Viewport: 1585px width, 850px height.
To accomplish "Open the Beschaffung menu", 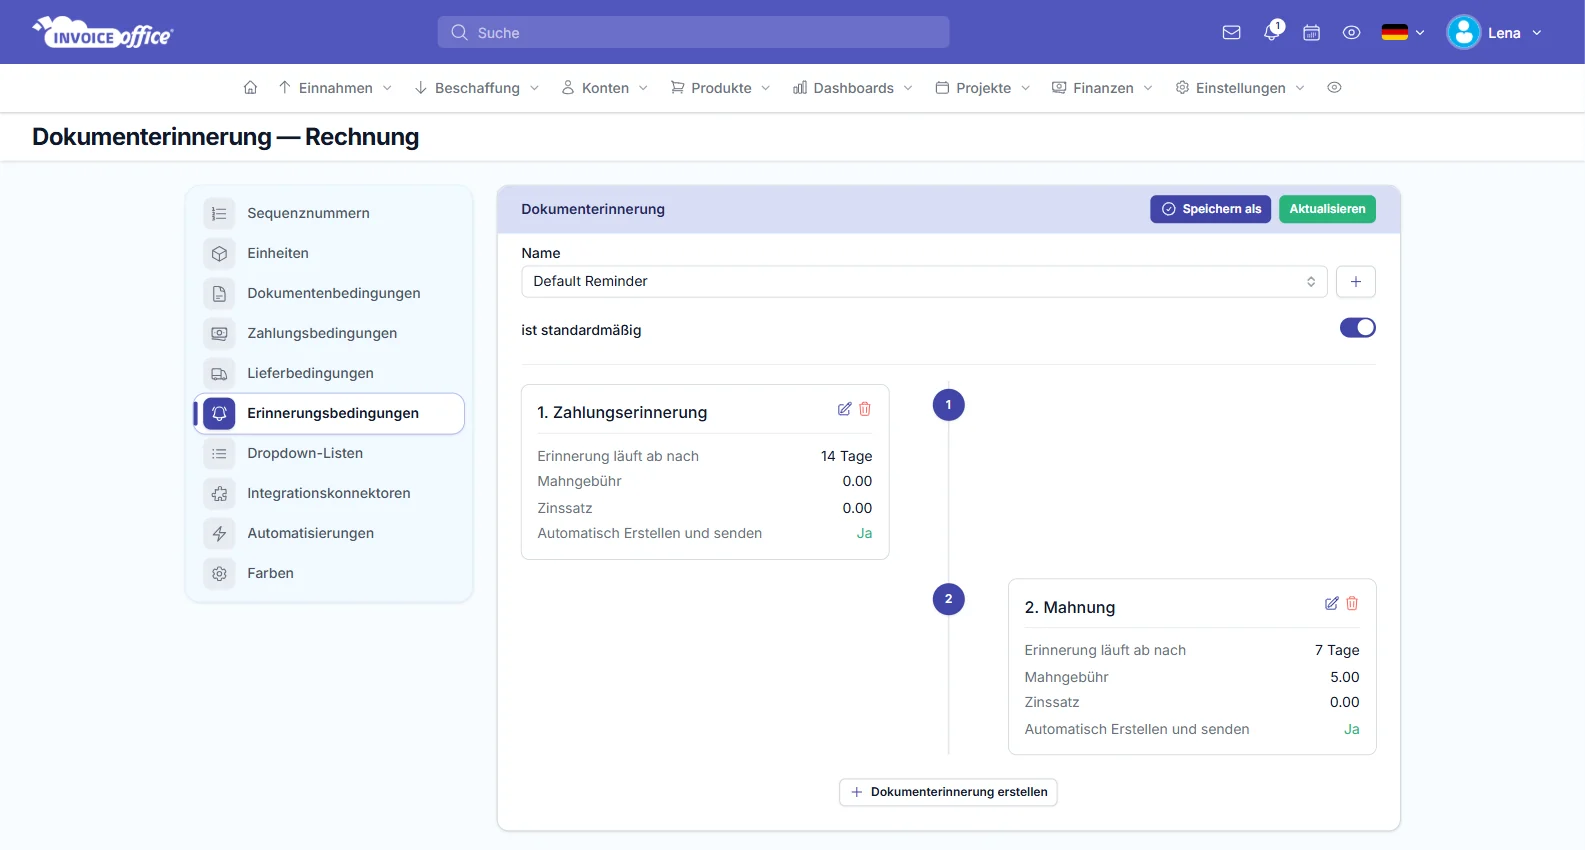I will pos(477,88).
